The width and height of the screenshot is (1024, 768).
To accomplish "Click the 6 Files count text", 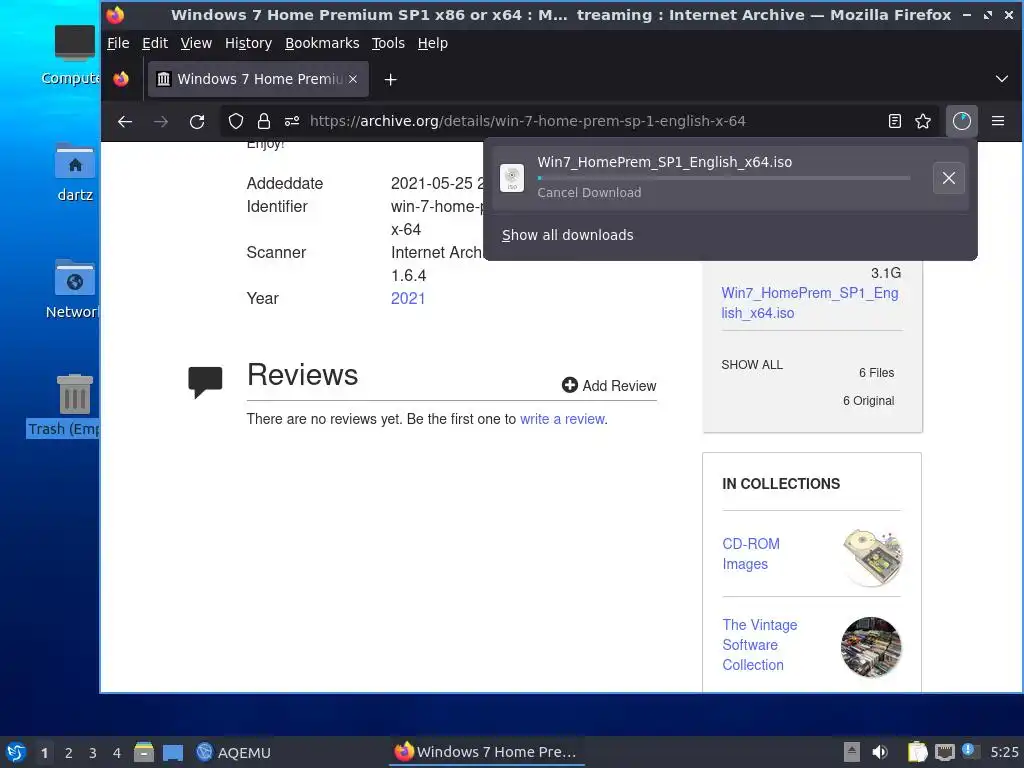I will (x=876, y=373).
